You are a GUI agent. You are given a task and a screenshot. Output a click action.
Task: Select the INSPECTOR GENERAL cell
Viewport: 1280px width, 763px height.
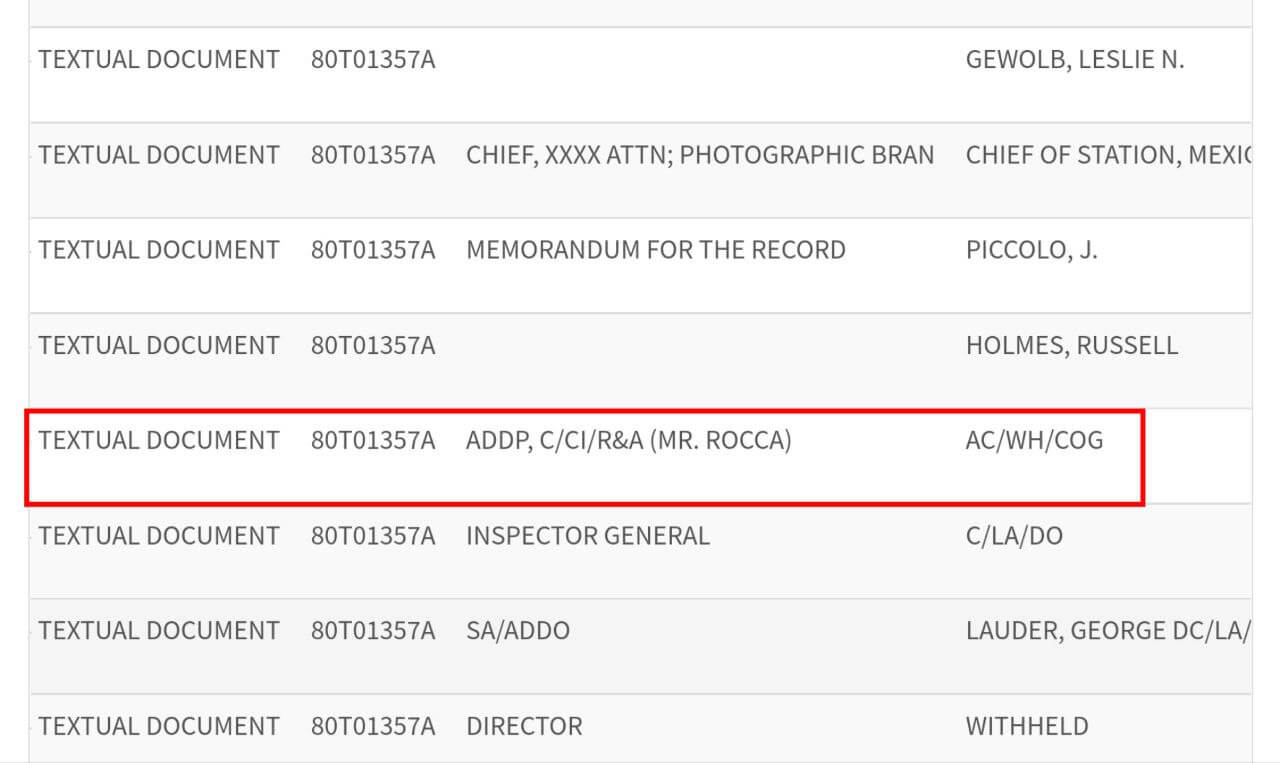pos(587,537)
